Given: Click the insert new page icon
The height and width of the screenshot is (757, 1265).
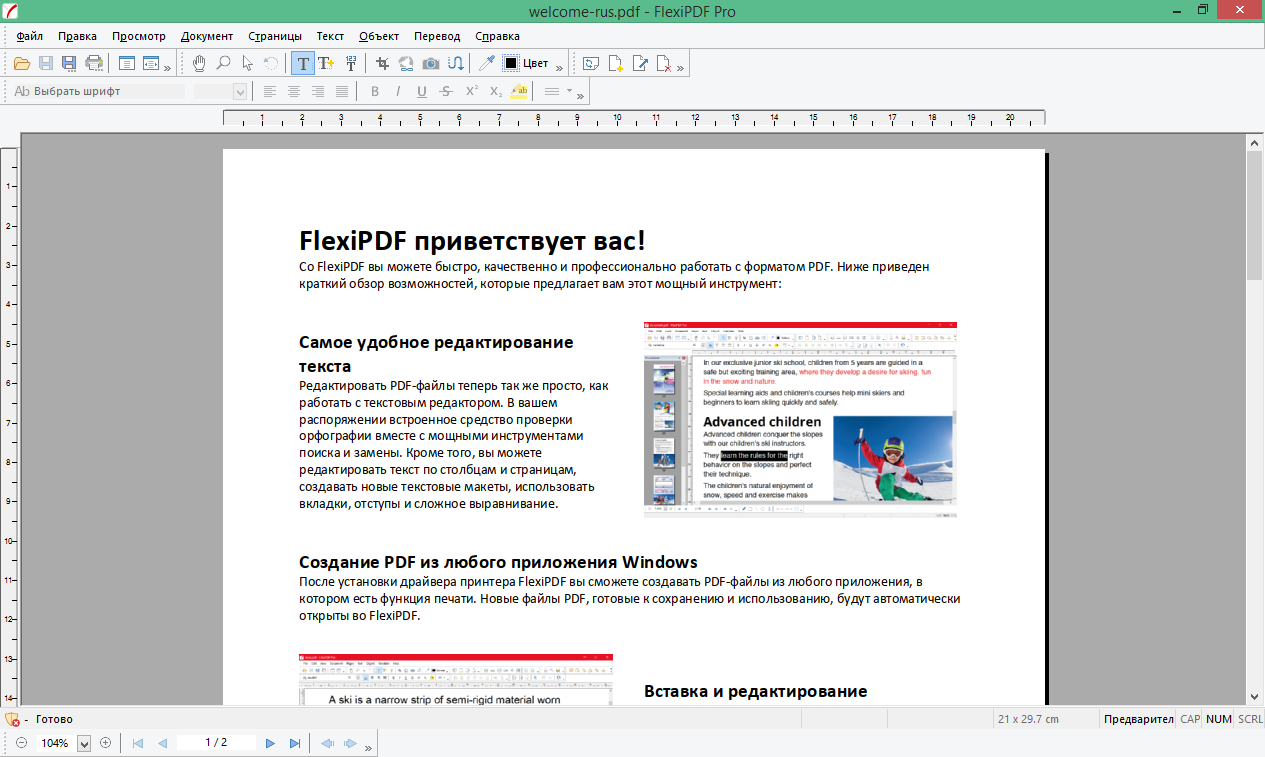Looking at the screenshot, I should pyautogui.click(x=615, y=63).
